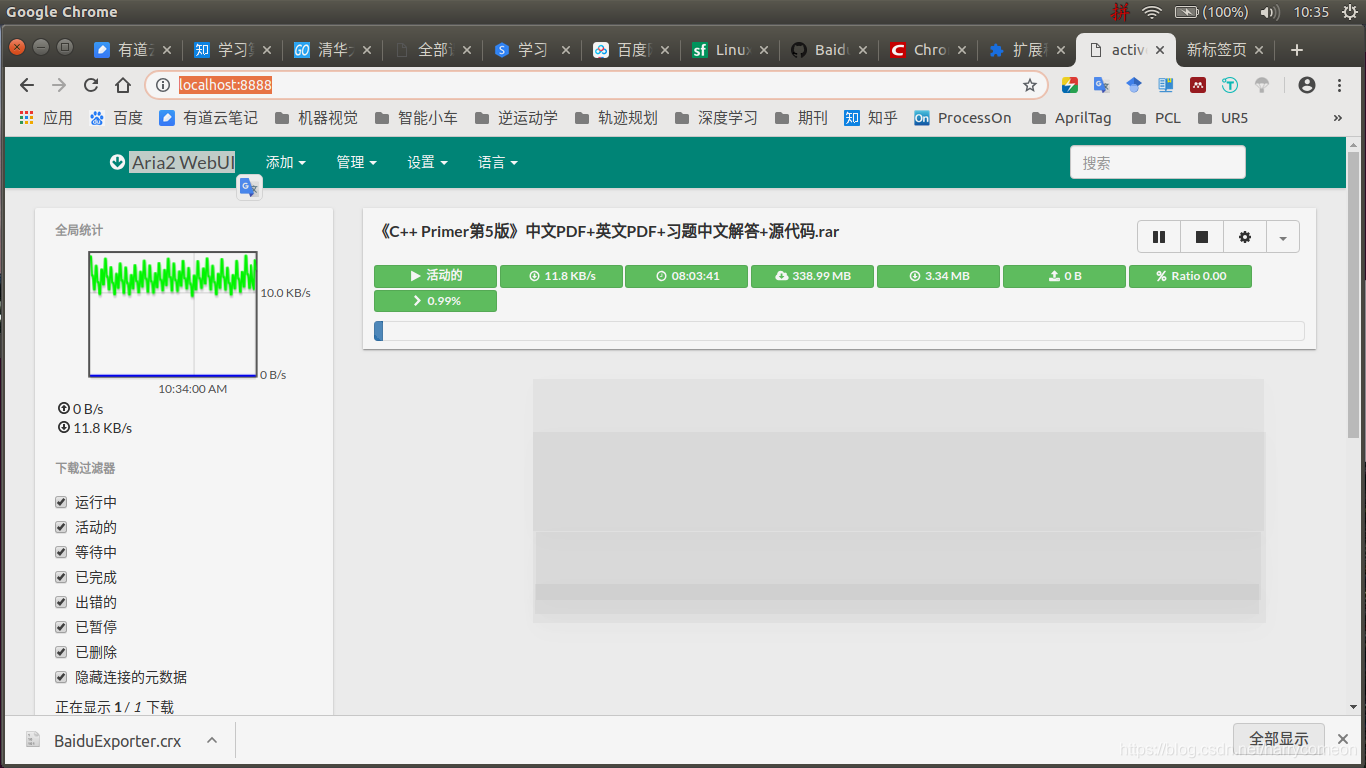Open the 管理 menu

click(357, 162)
